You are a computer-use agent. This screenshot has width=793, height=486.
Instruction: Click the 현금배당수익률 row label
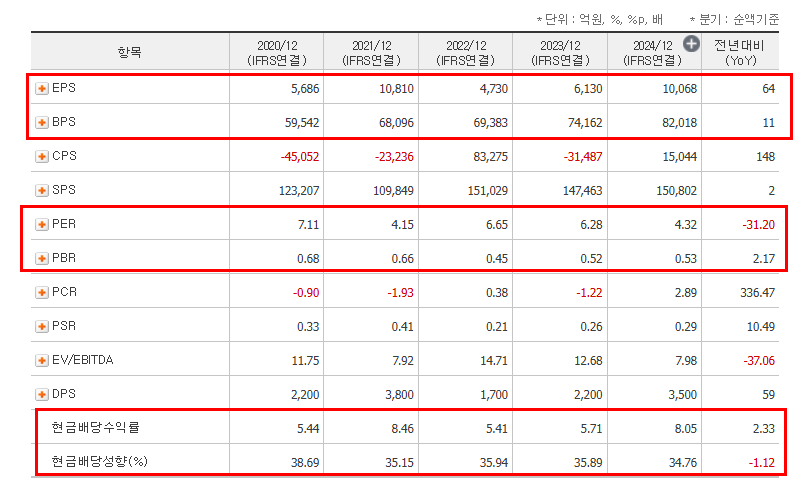click(x=95, y=427)
